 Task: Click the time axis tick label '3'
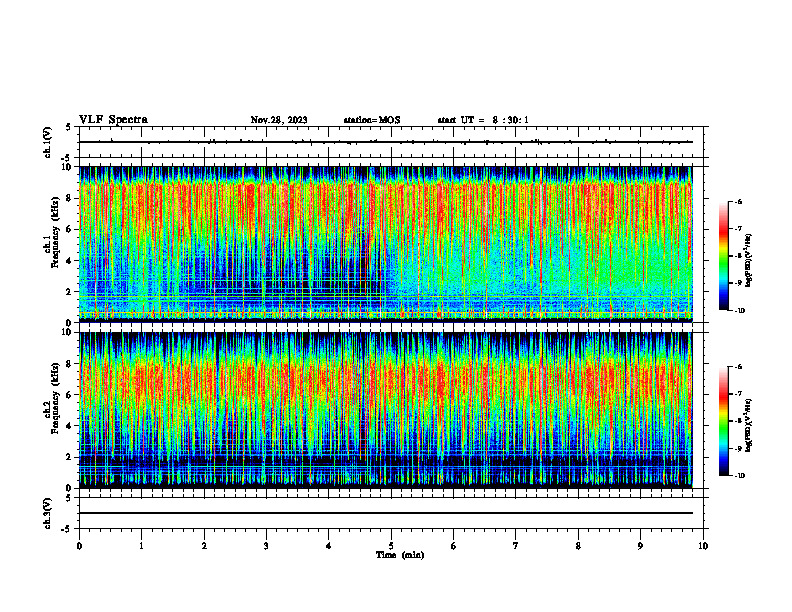coord(266,546)
